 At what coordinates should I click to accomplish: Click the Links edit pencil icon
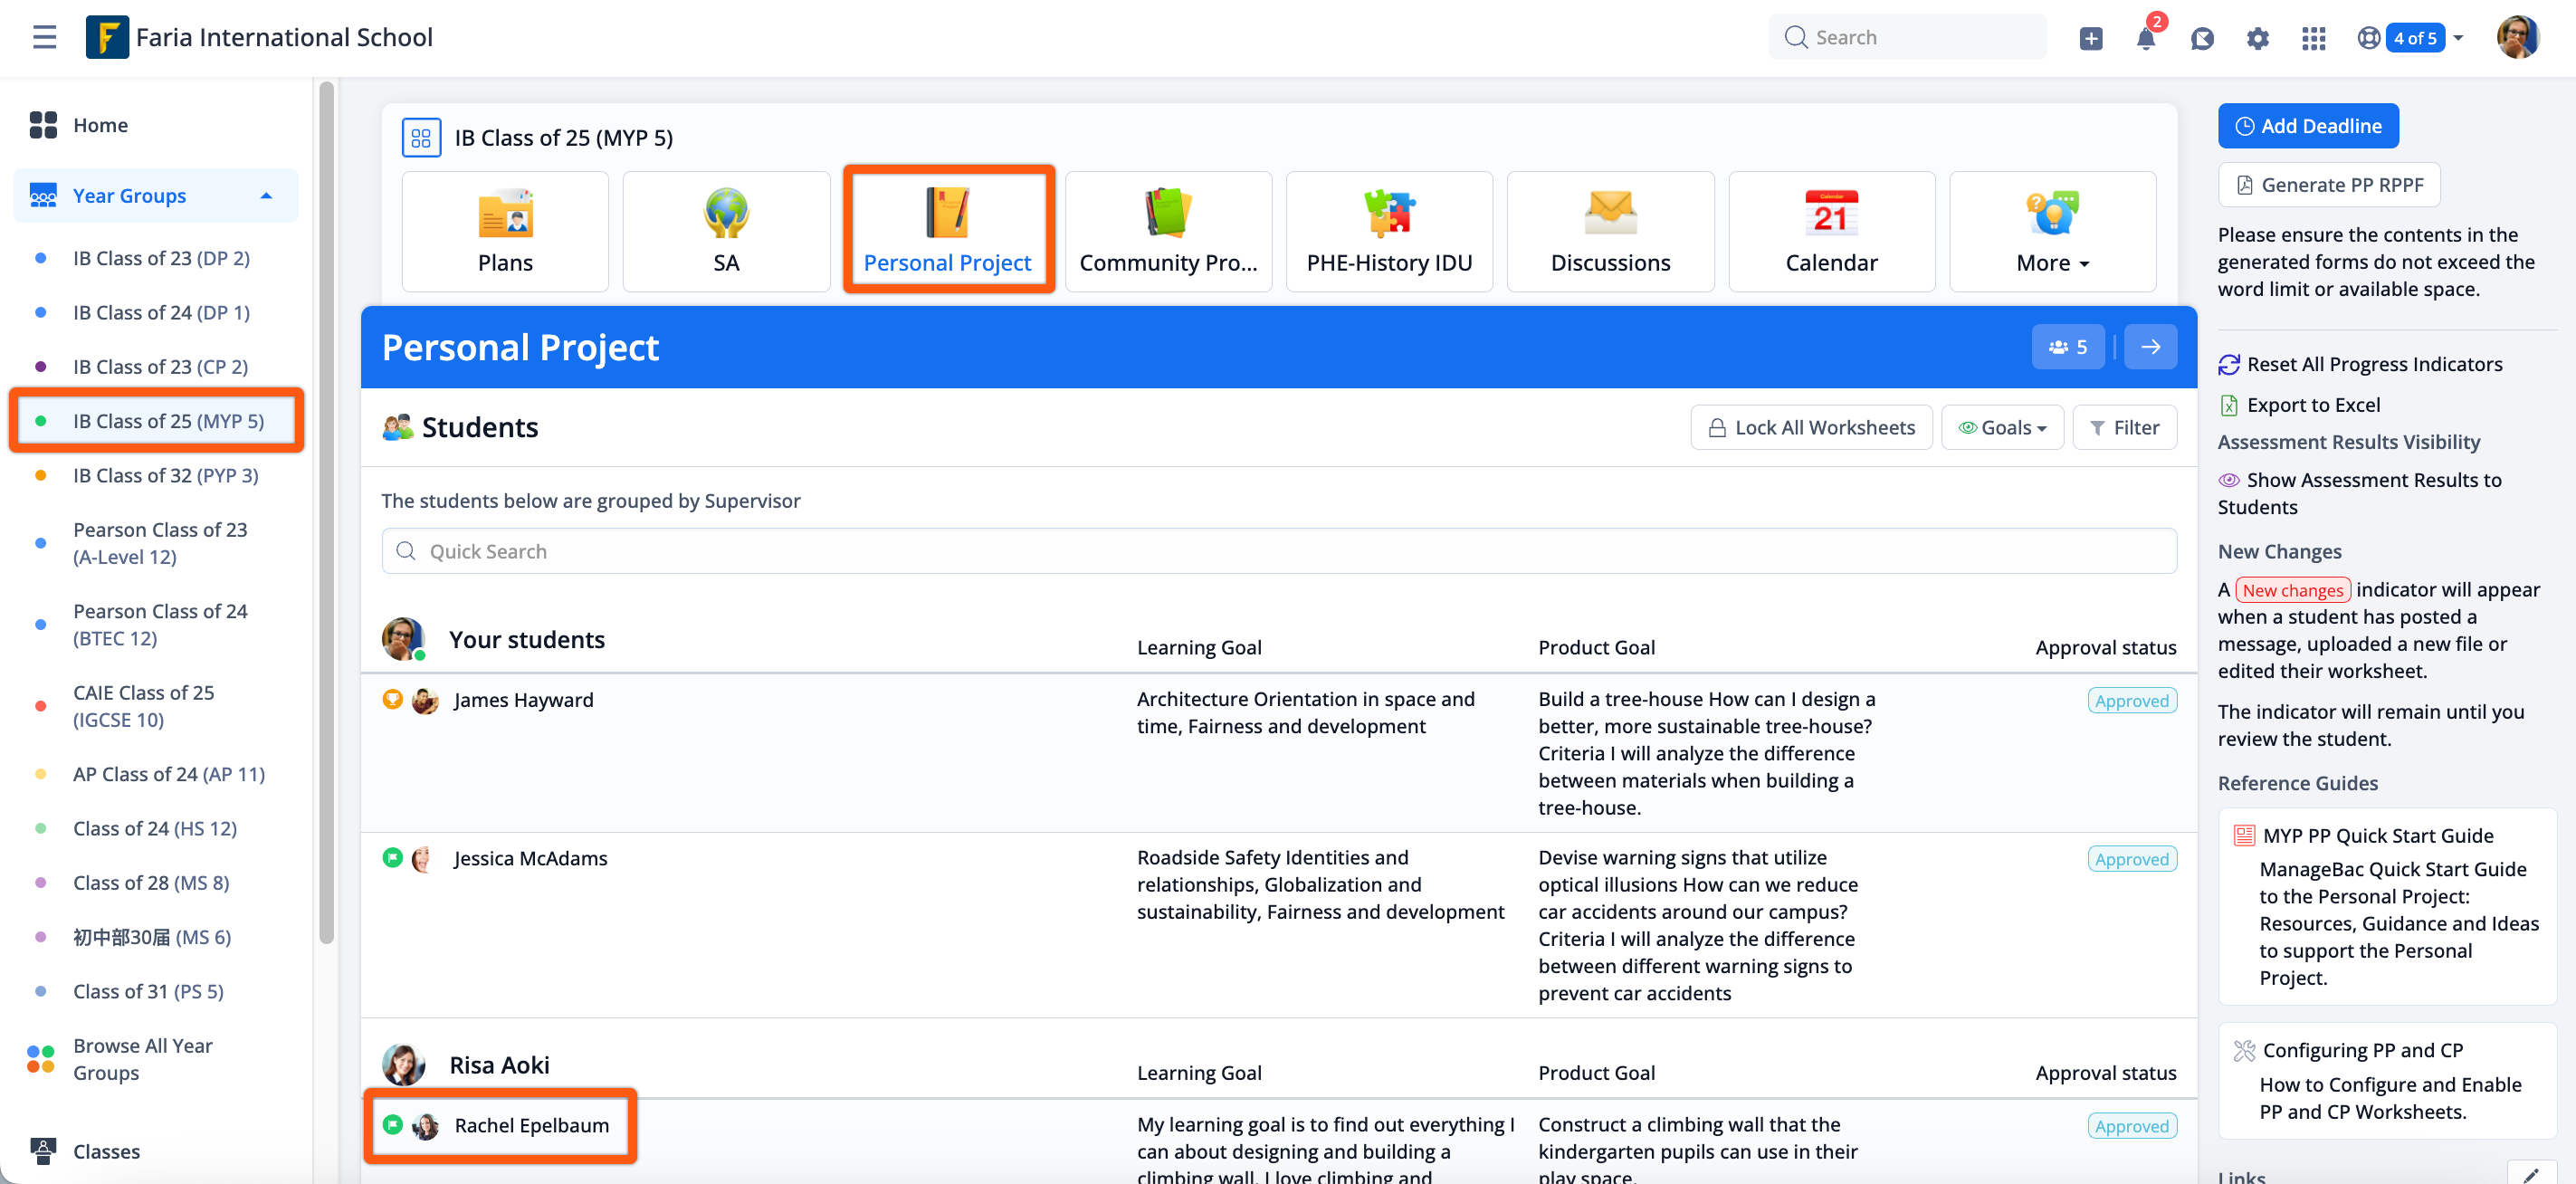[2531, 1174]
